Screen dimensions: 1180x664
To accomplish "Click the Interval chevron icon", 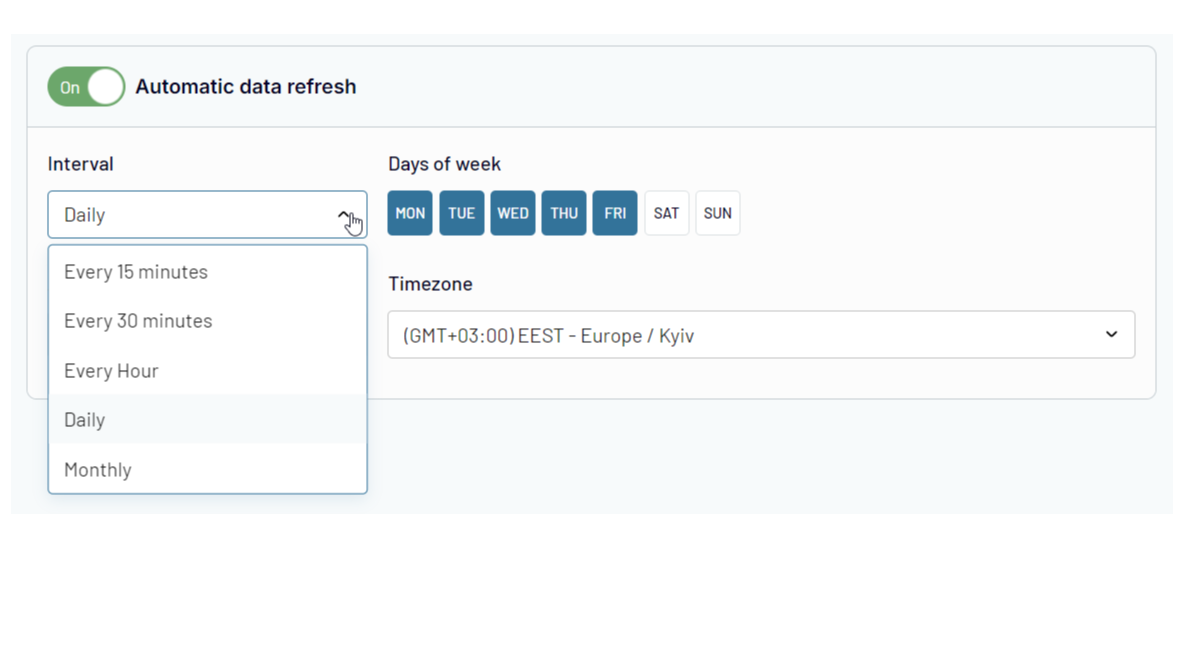I will pyautogui.click(x=344, y=215).
